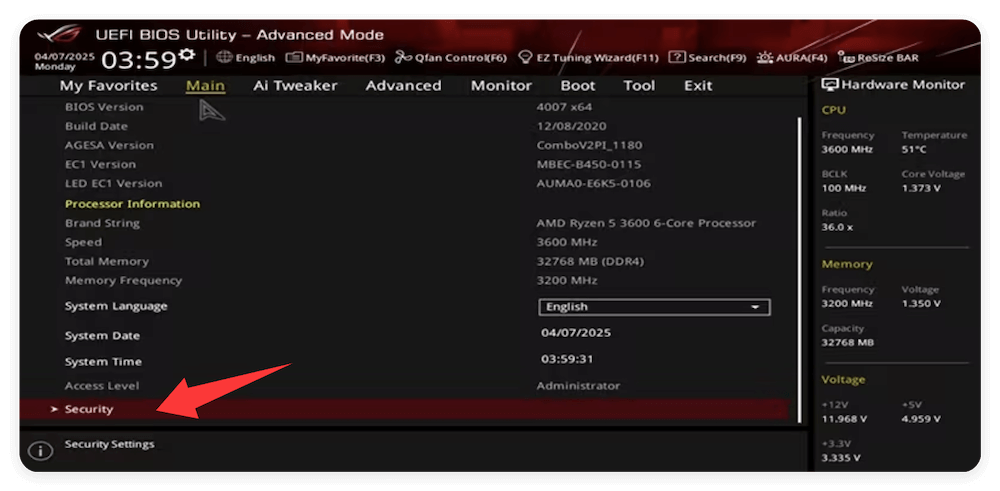Viewport: 1000px width, 491px height.
Task: Select the AGESA Version label
Action: click(109, 145)
